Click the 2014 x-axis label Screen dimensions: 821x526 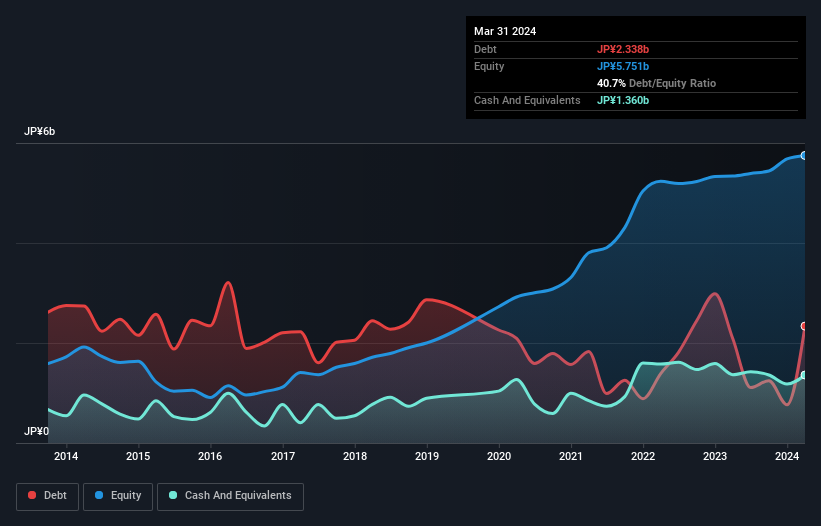pos(66,457)
